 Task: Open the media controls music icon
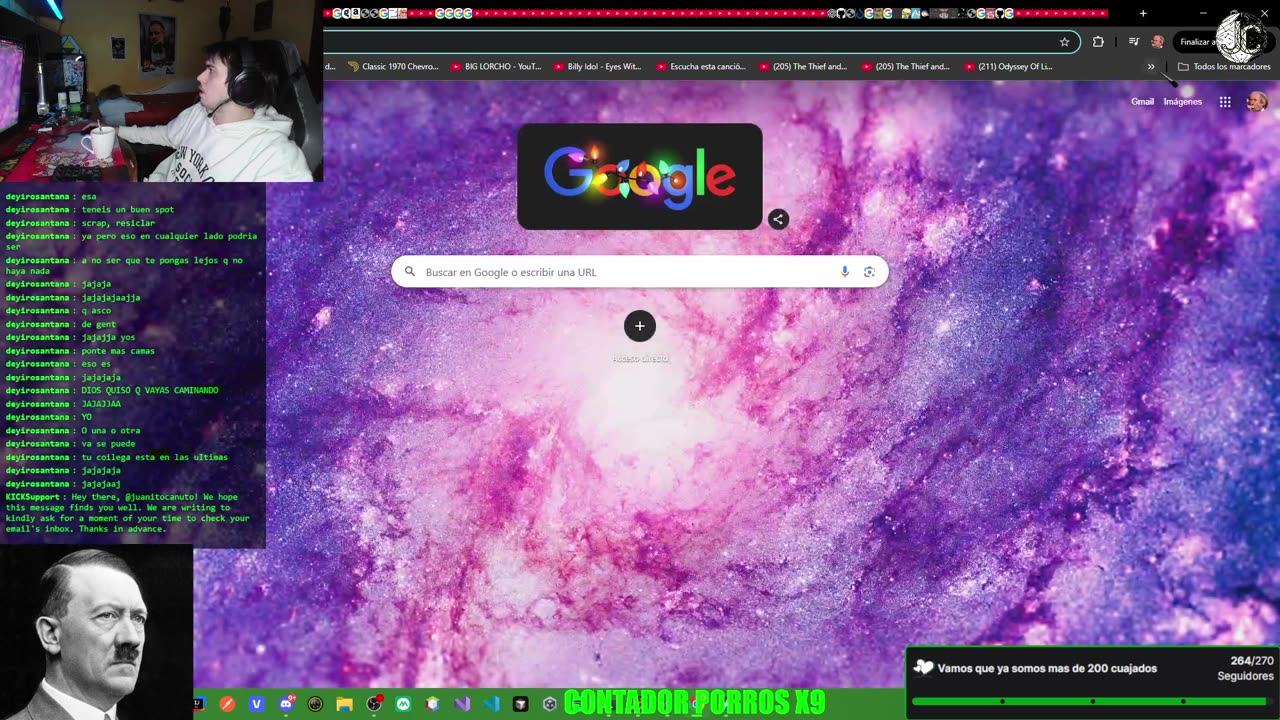(x=1133, y=42)
